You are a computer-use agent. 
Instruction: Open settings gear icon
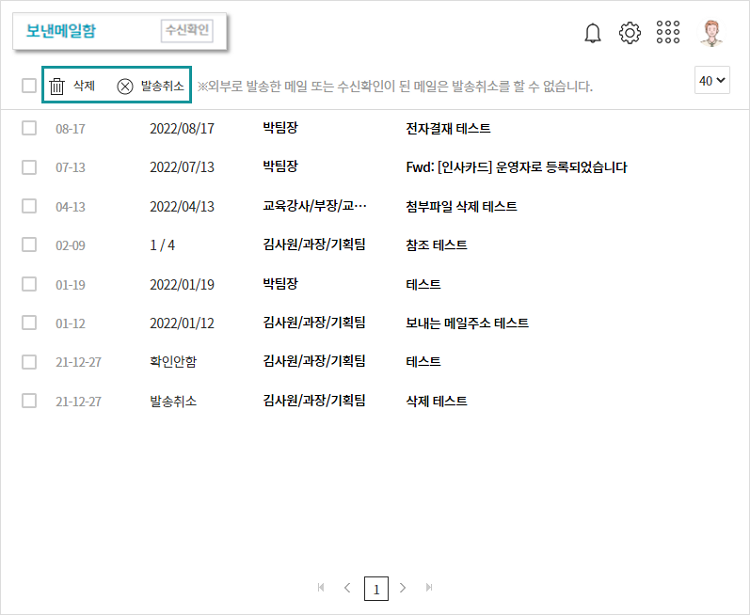pos(629,33)
